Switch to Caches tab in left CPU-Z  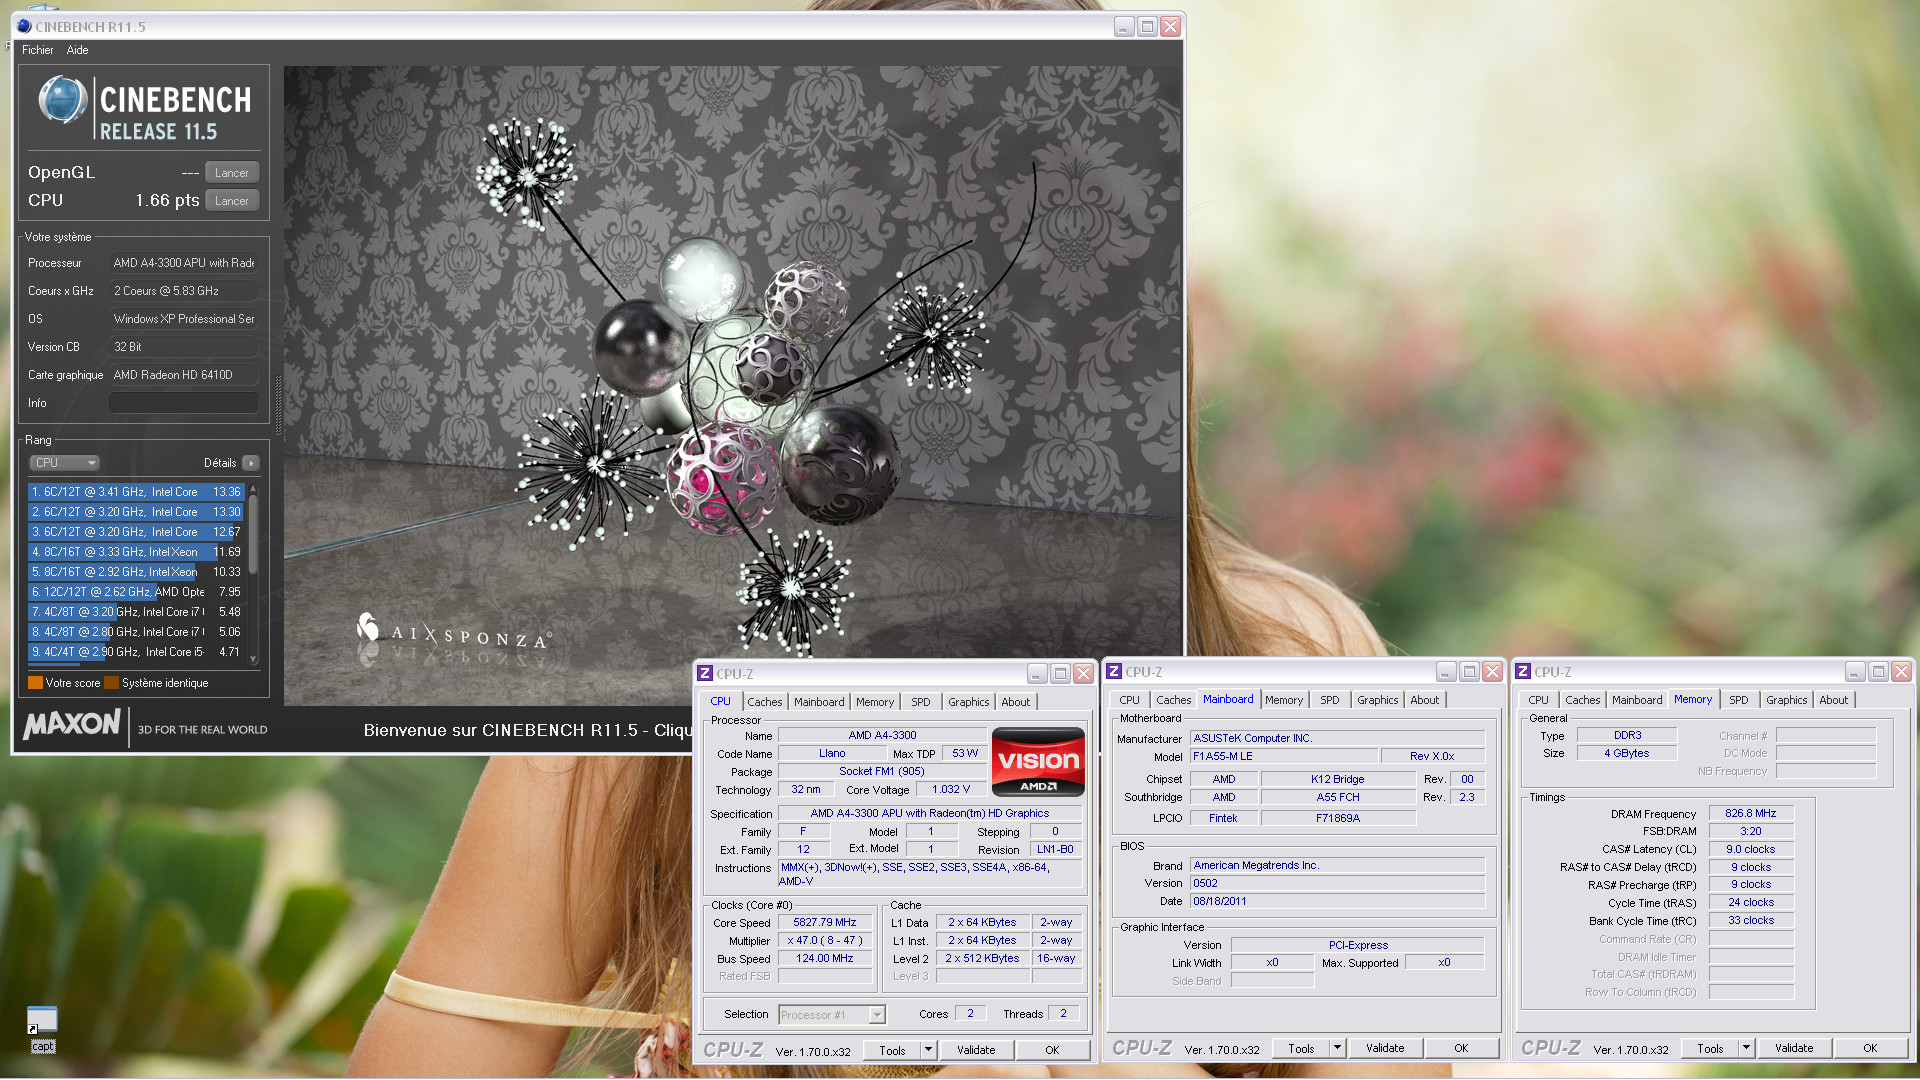(764, 702)
